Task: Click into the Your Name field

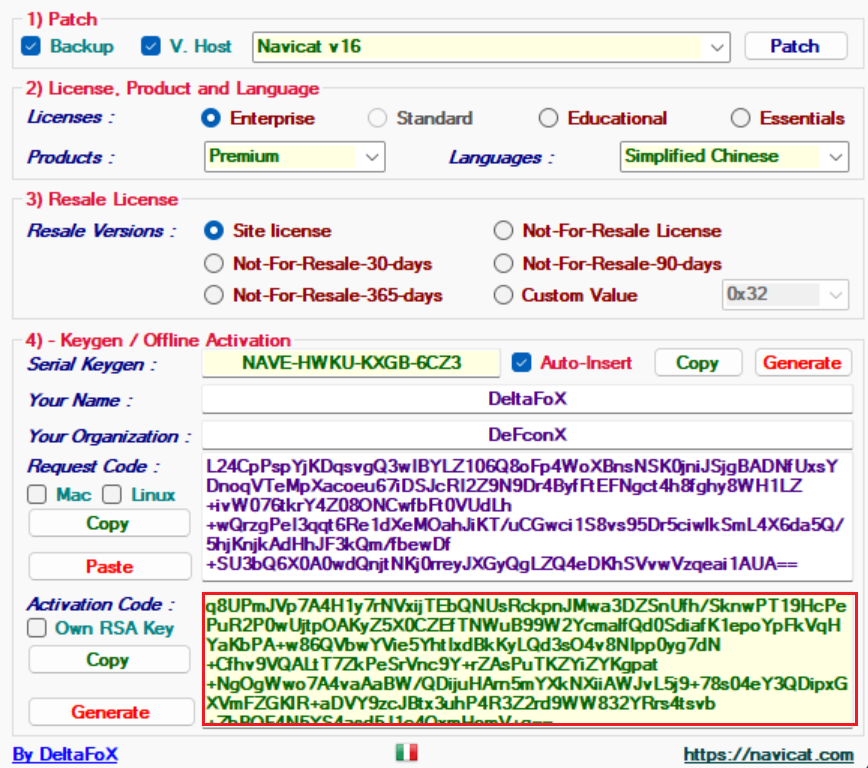Action: pos(527,399)
